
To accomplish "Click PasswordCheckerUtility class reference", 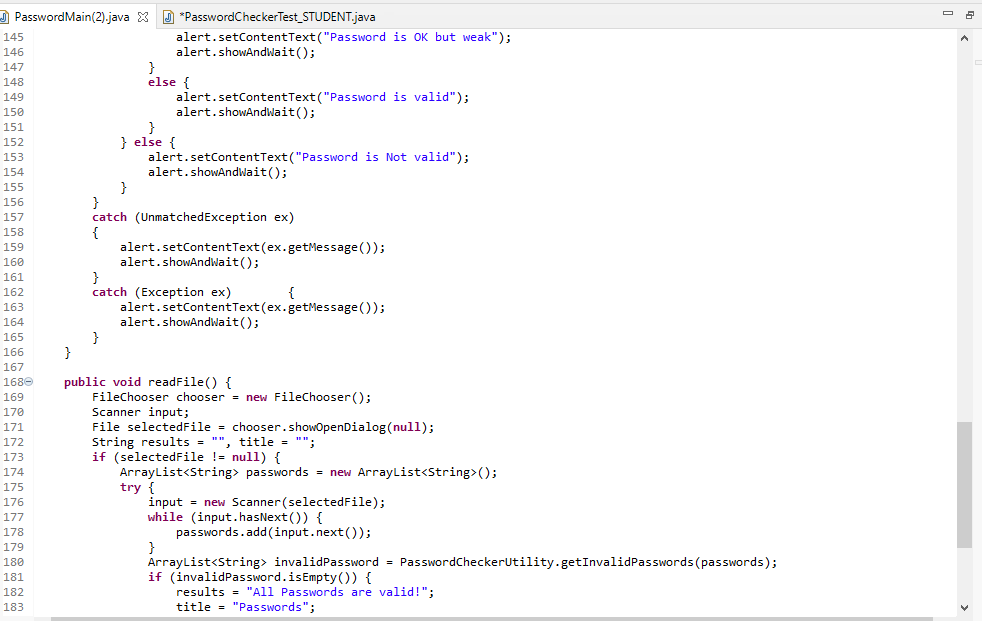I will coord(477,562).
